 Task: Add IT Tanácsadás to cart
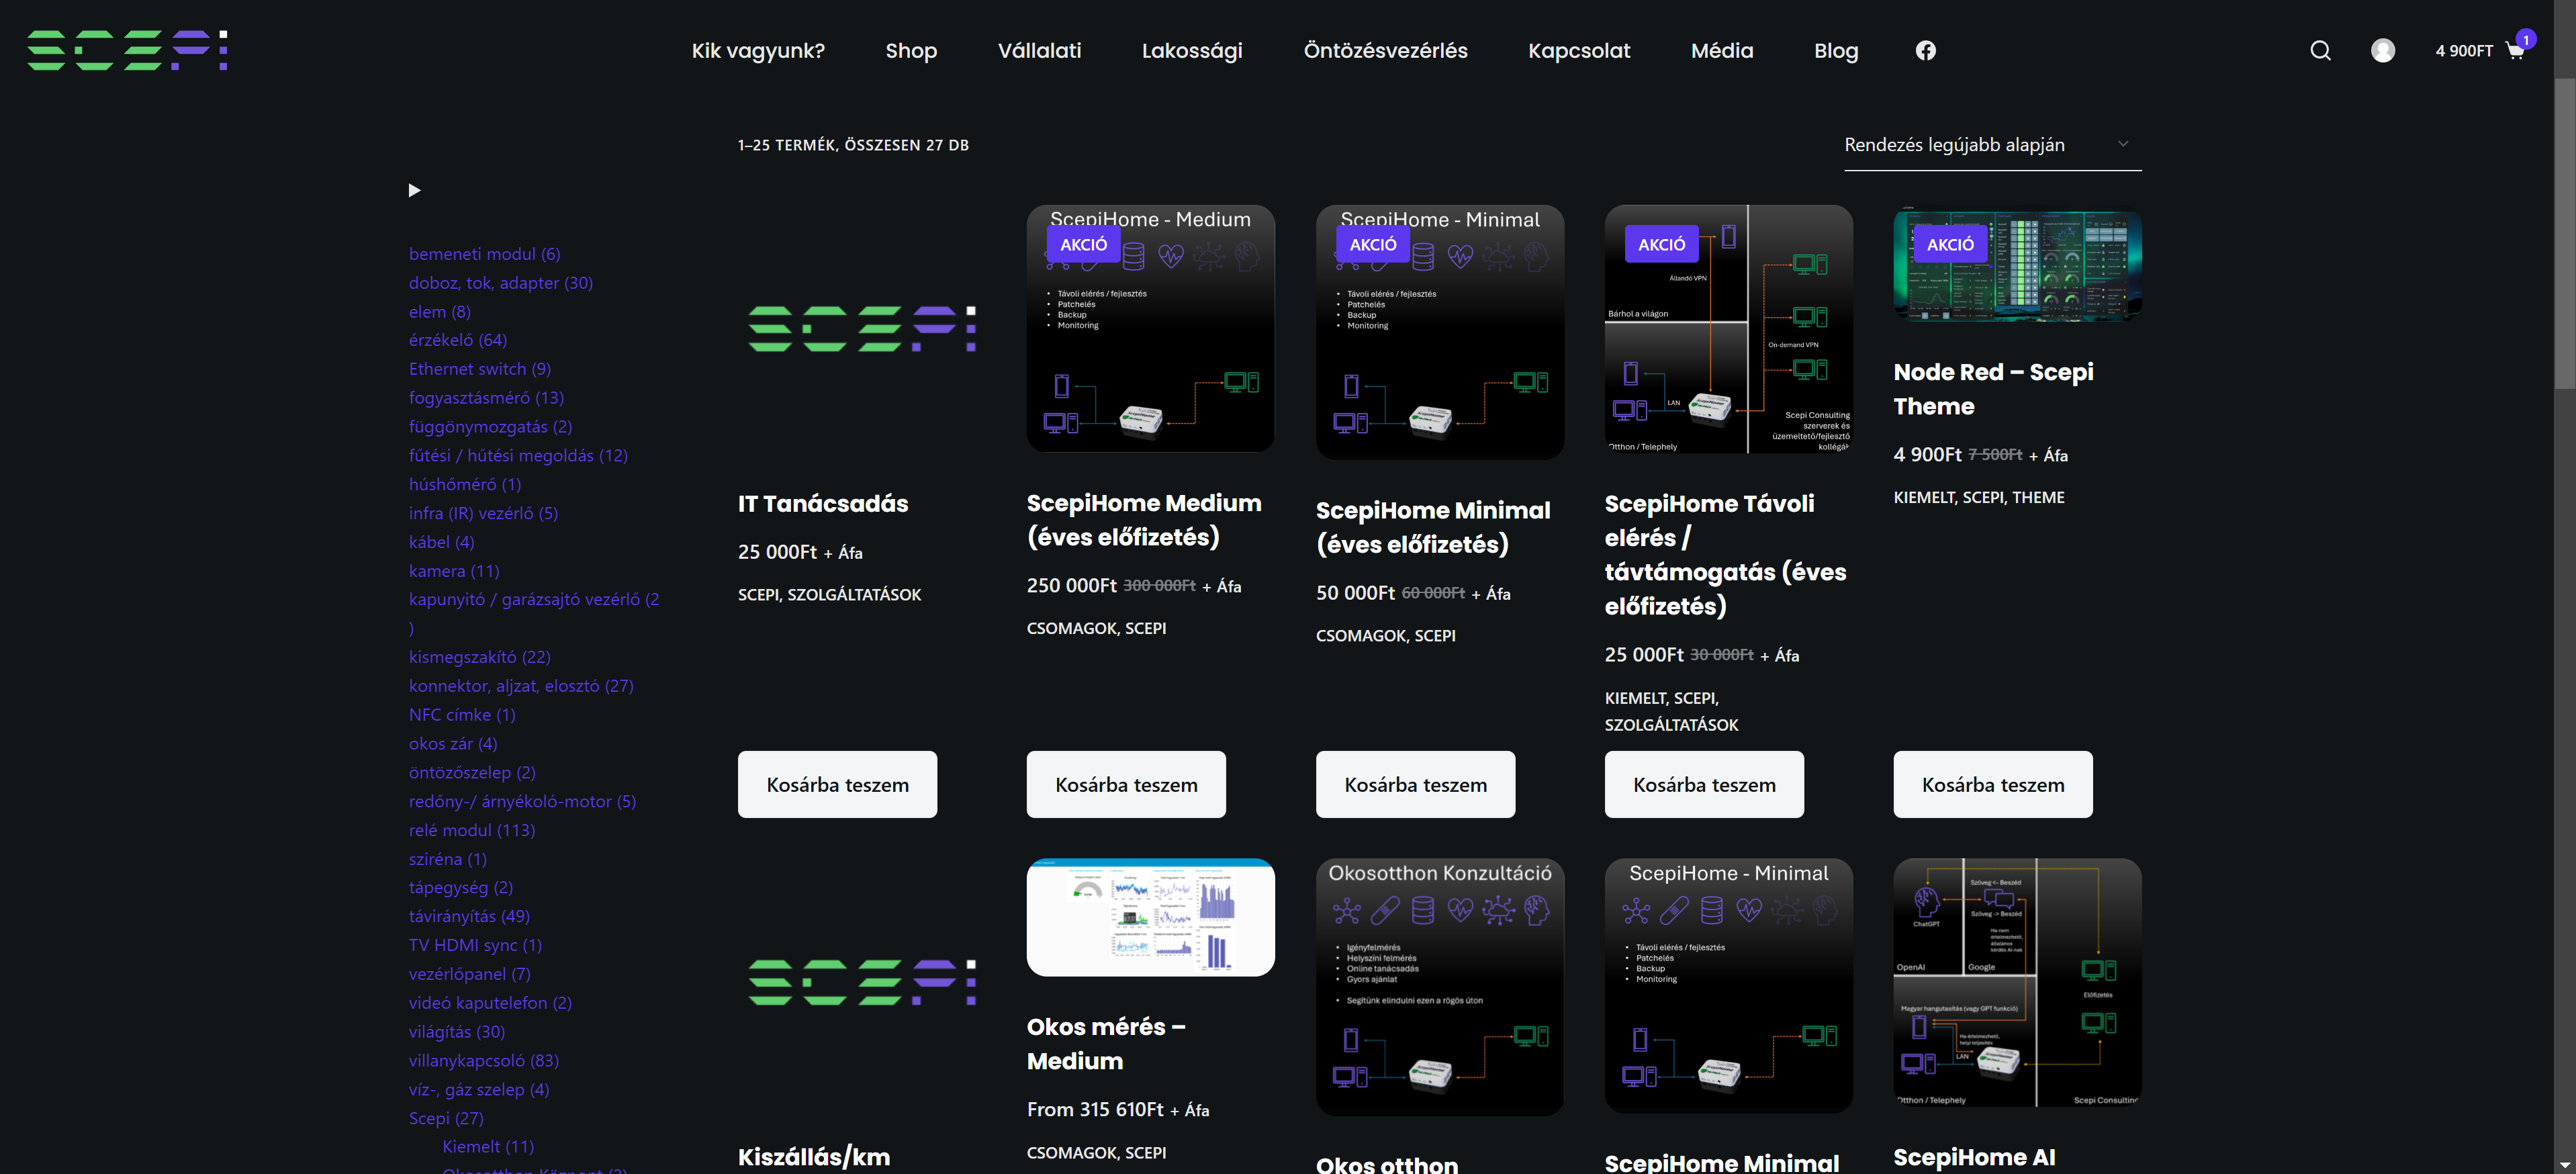coord(837,784)
